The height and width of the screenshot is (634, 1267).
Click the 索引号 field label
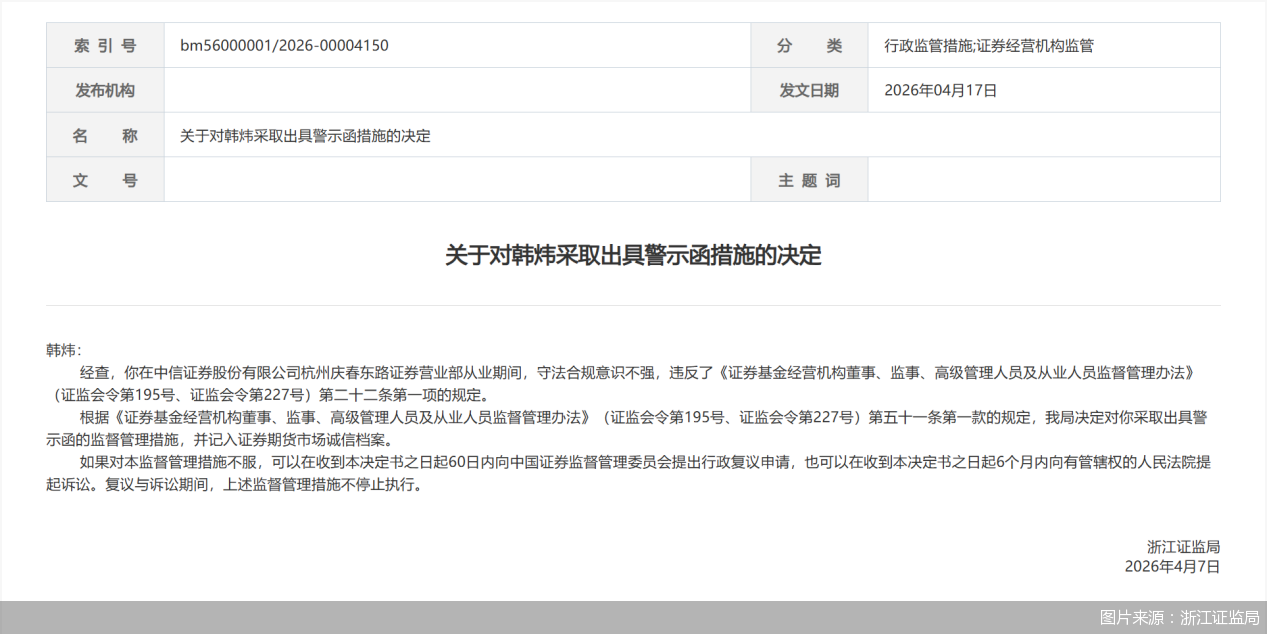point(105,45)
